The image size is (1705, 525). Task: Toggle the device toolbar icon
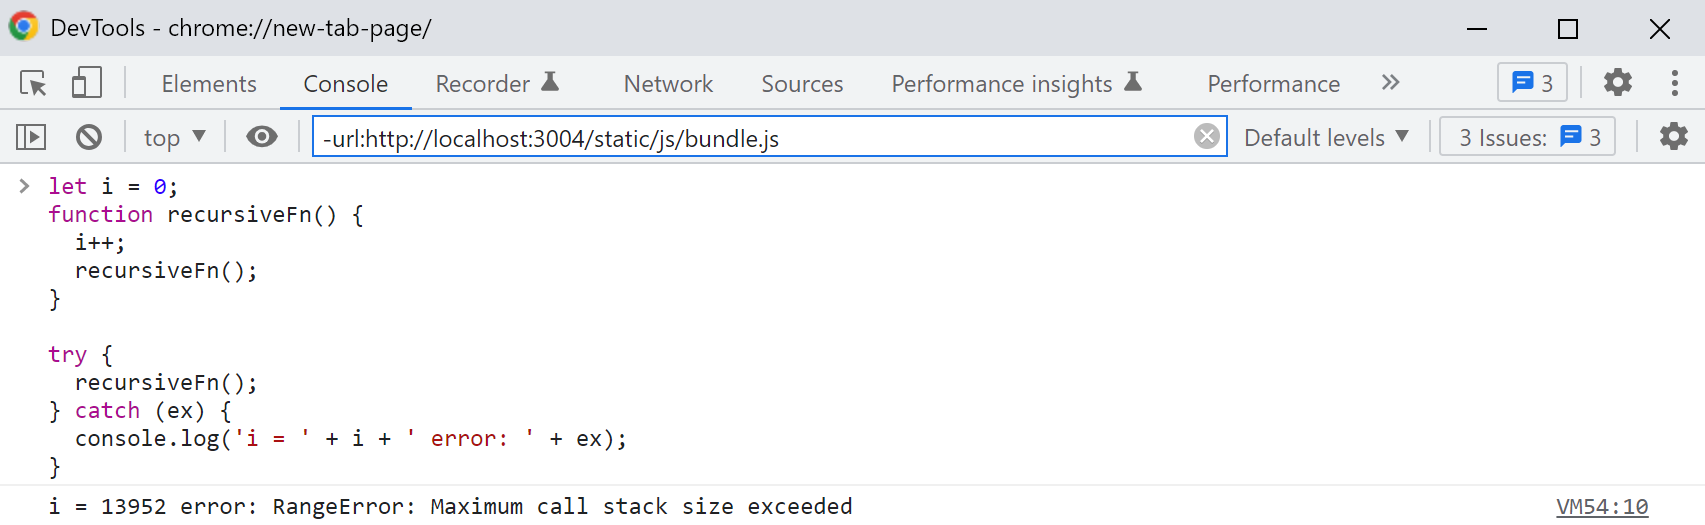coord(86,83)
